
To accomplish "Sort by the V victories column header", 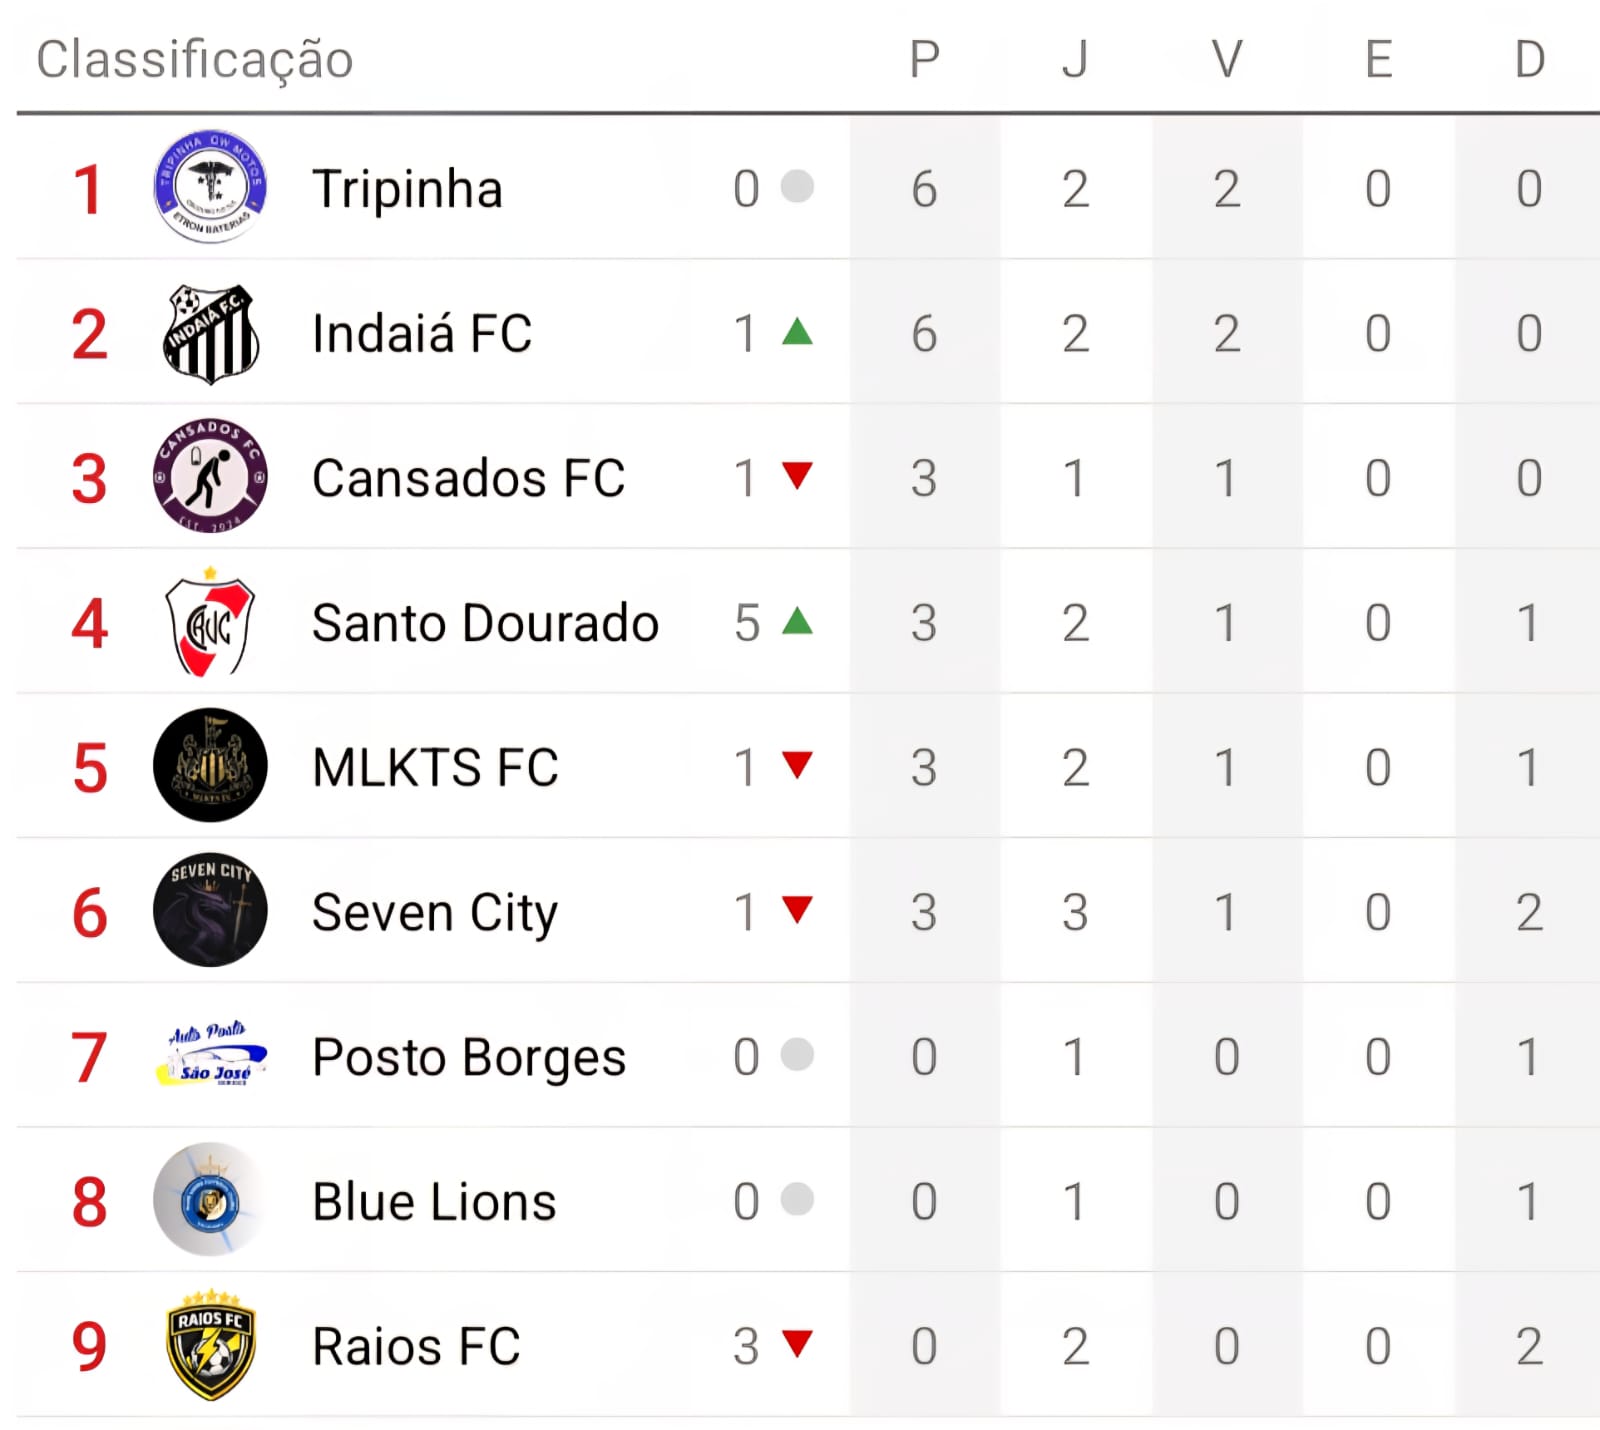I will 1227,59.
